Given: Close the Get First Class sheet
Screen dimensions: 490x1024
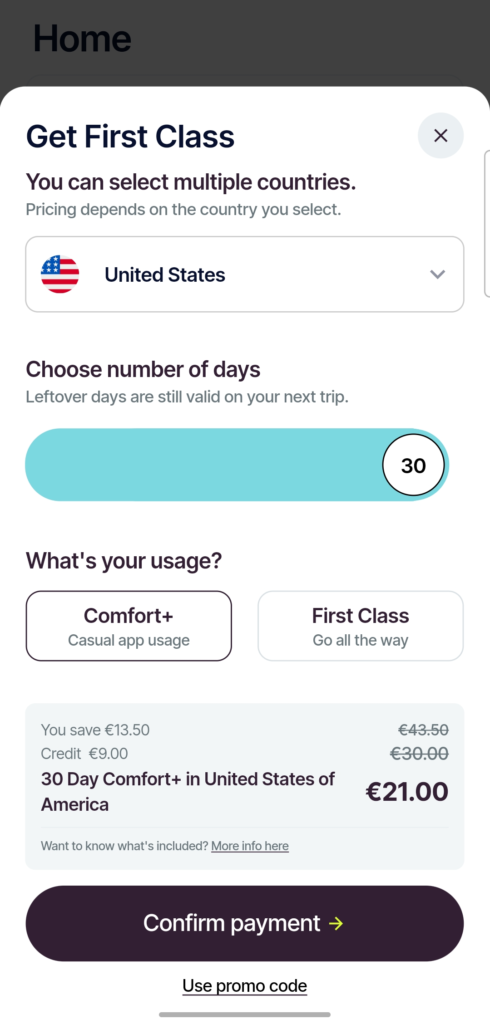Looking at the screenshot, I should click(440, 136).
